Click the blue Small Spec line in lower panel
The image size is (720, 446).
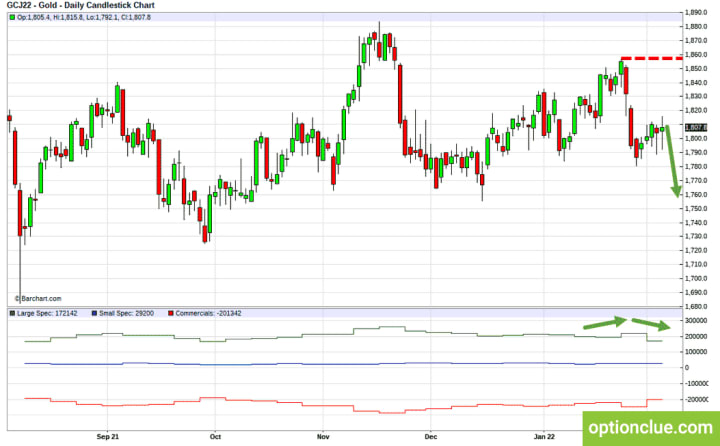click(x=343, y=363)
